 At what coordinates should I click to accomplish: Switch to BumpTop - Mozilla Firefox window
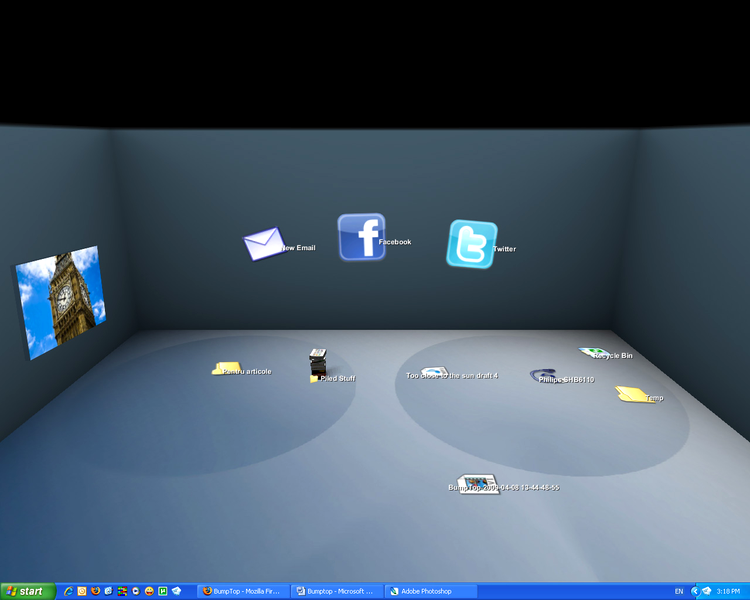[x=243, y=591]
